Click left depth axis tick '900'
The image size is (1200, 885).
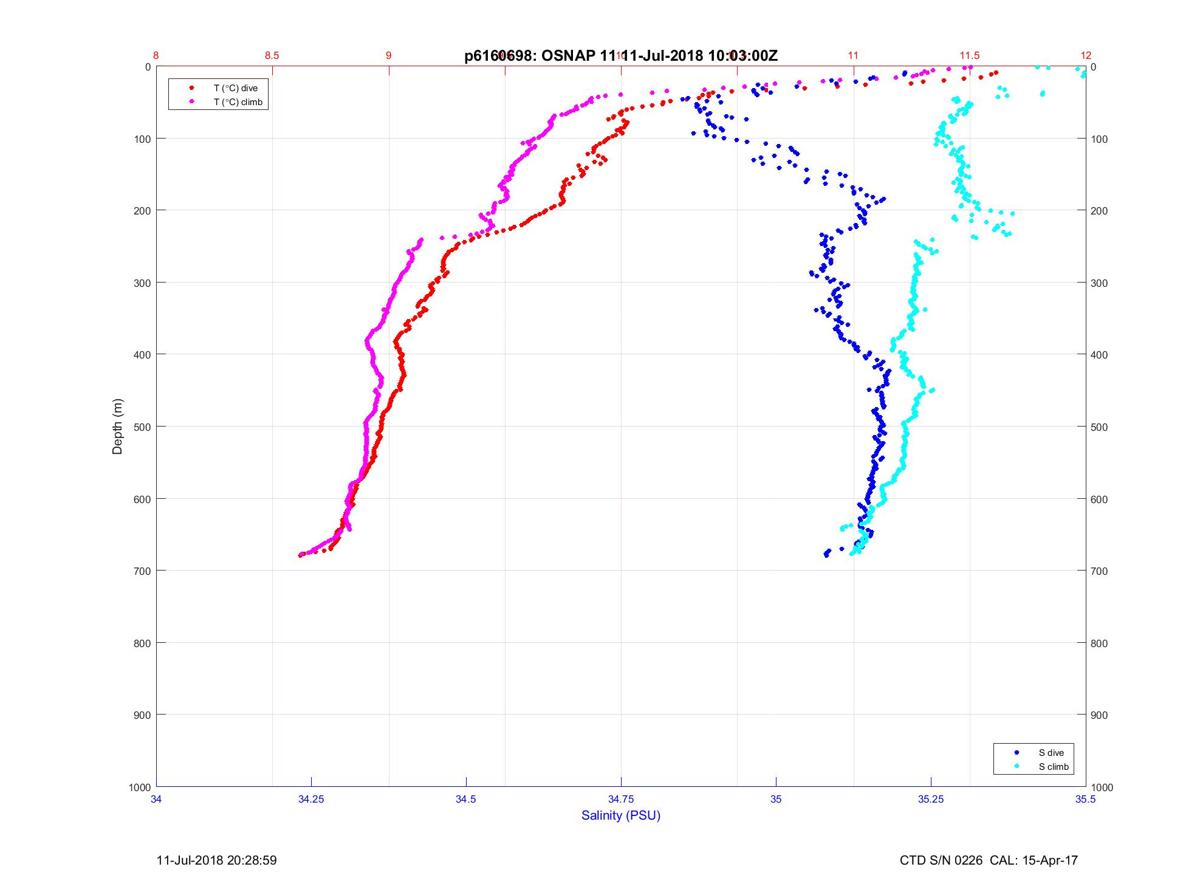coord(141,715)
